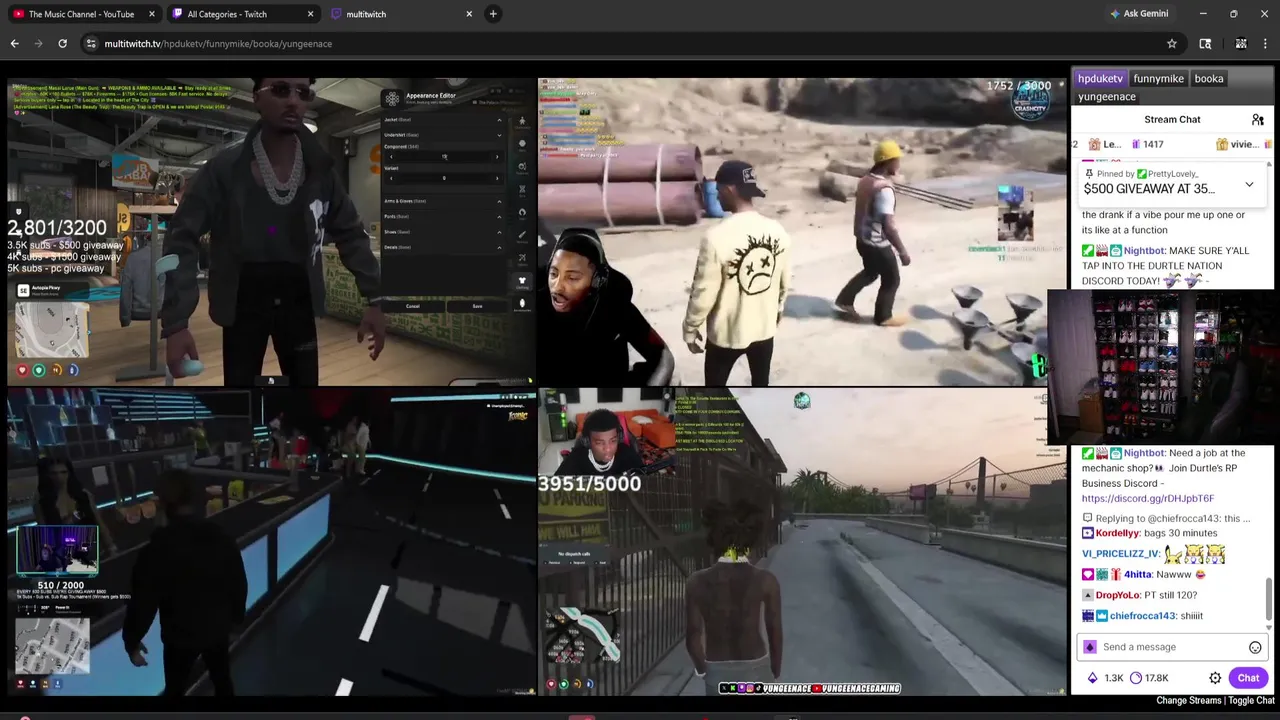Viewport: 1280px width, 720px height.
Task: Close the multitwitch tab
Action: point(469,14)
